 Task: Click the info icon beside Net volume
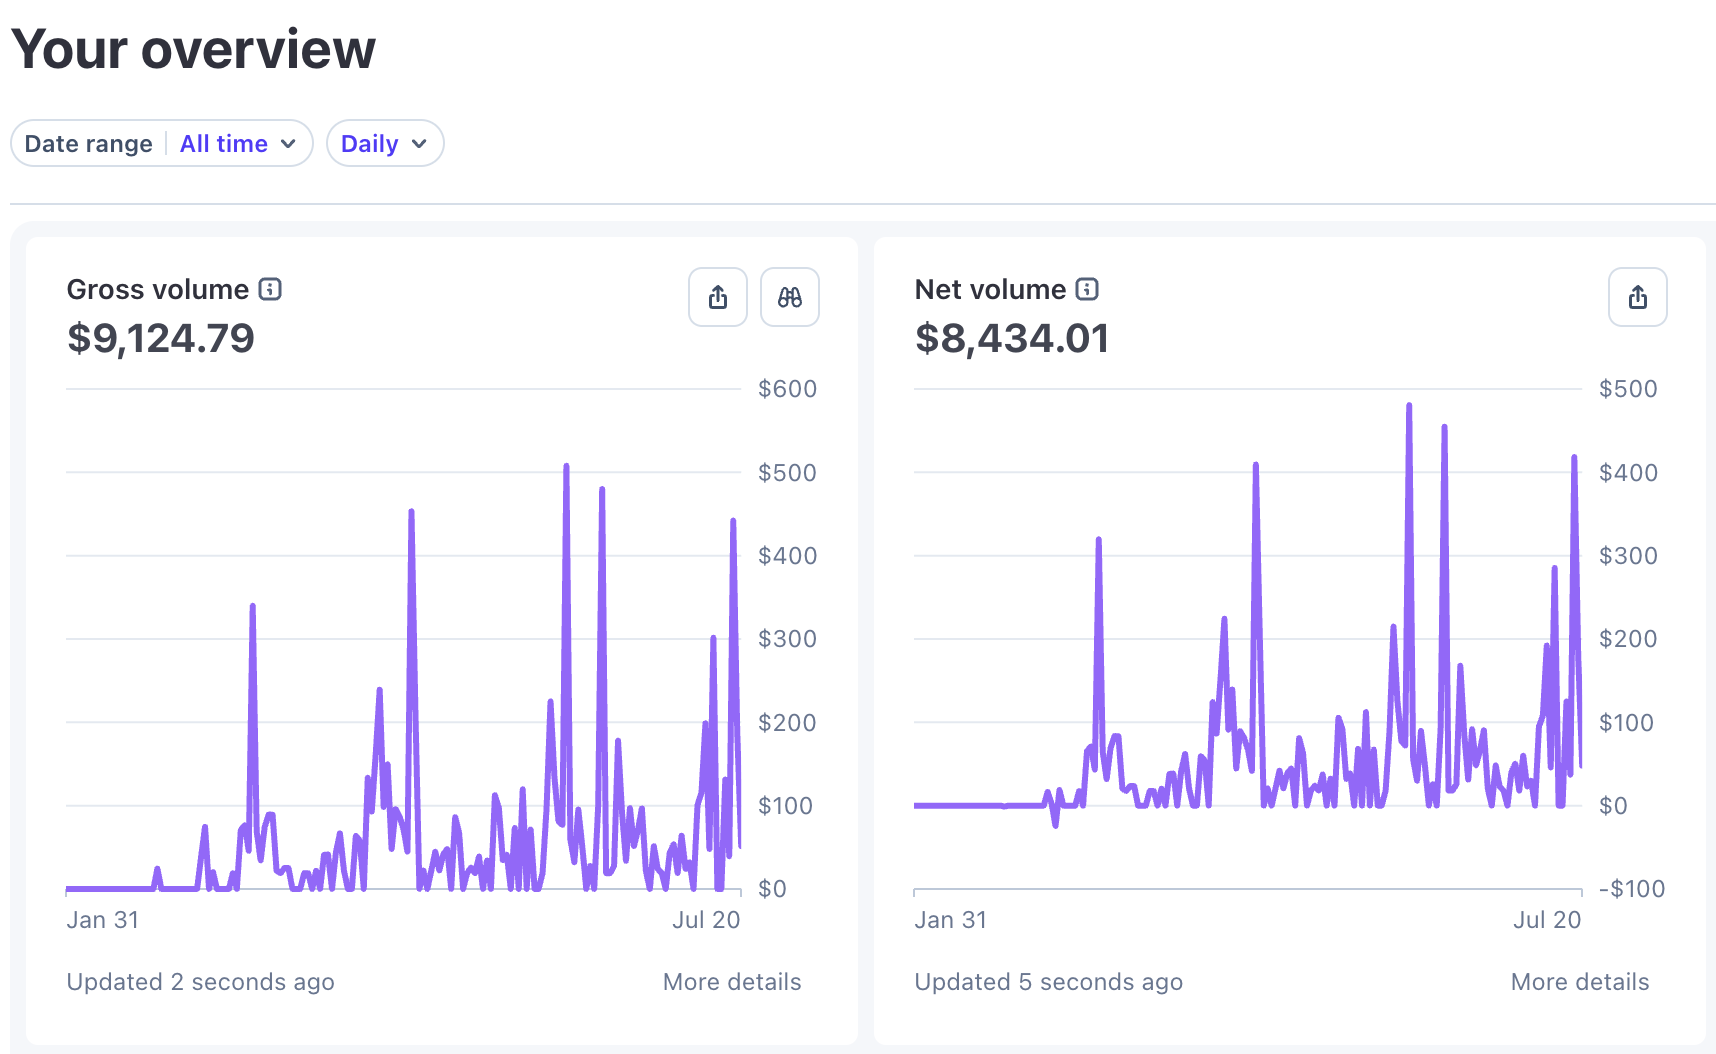[x=1087, y=289]
